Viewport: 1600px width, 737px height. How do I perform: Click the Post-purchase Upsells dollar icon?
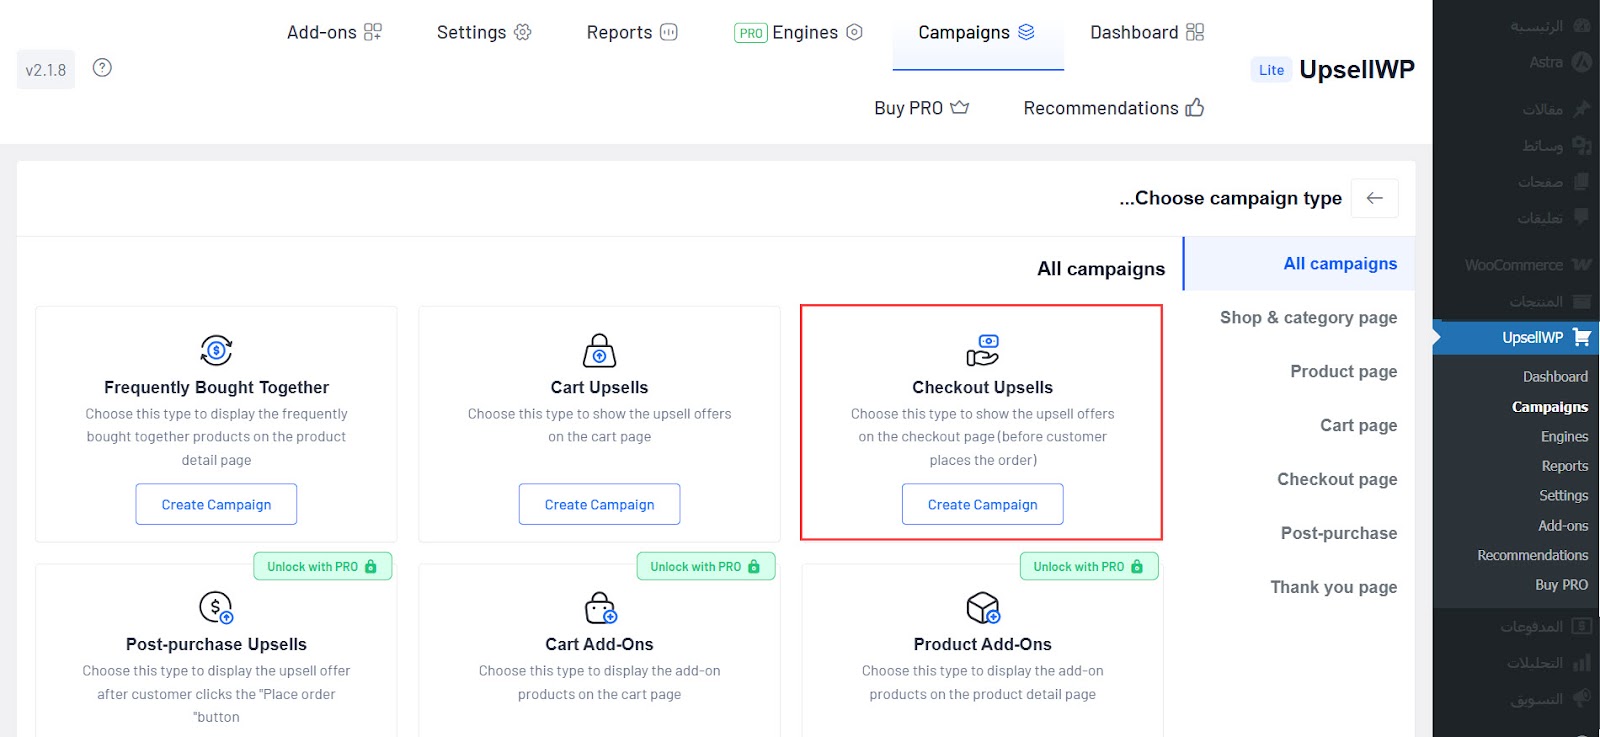point(216,607)
